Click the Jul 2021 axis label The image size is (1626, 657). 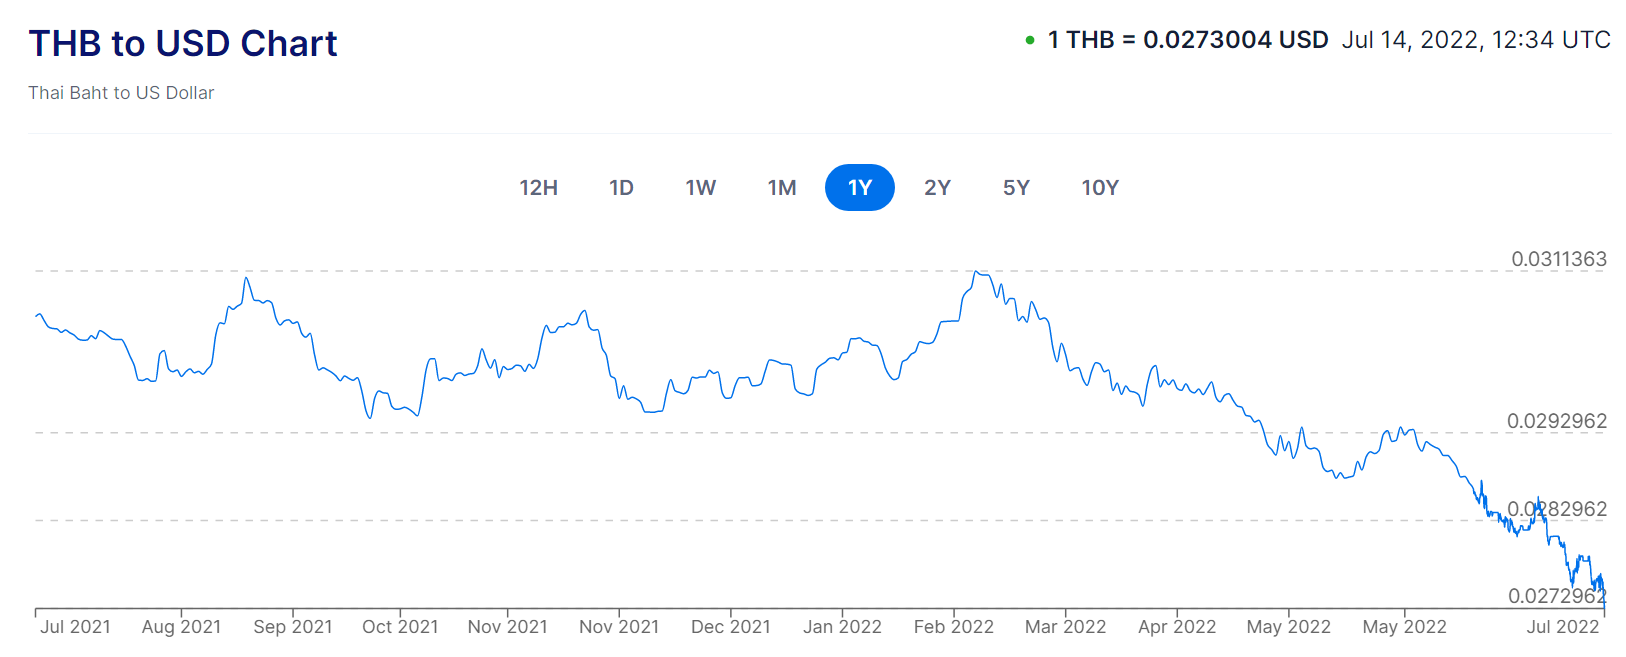(75, 627)
